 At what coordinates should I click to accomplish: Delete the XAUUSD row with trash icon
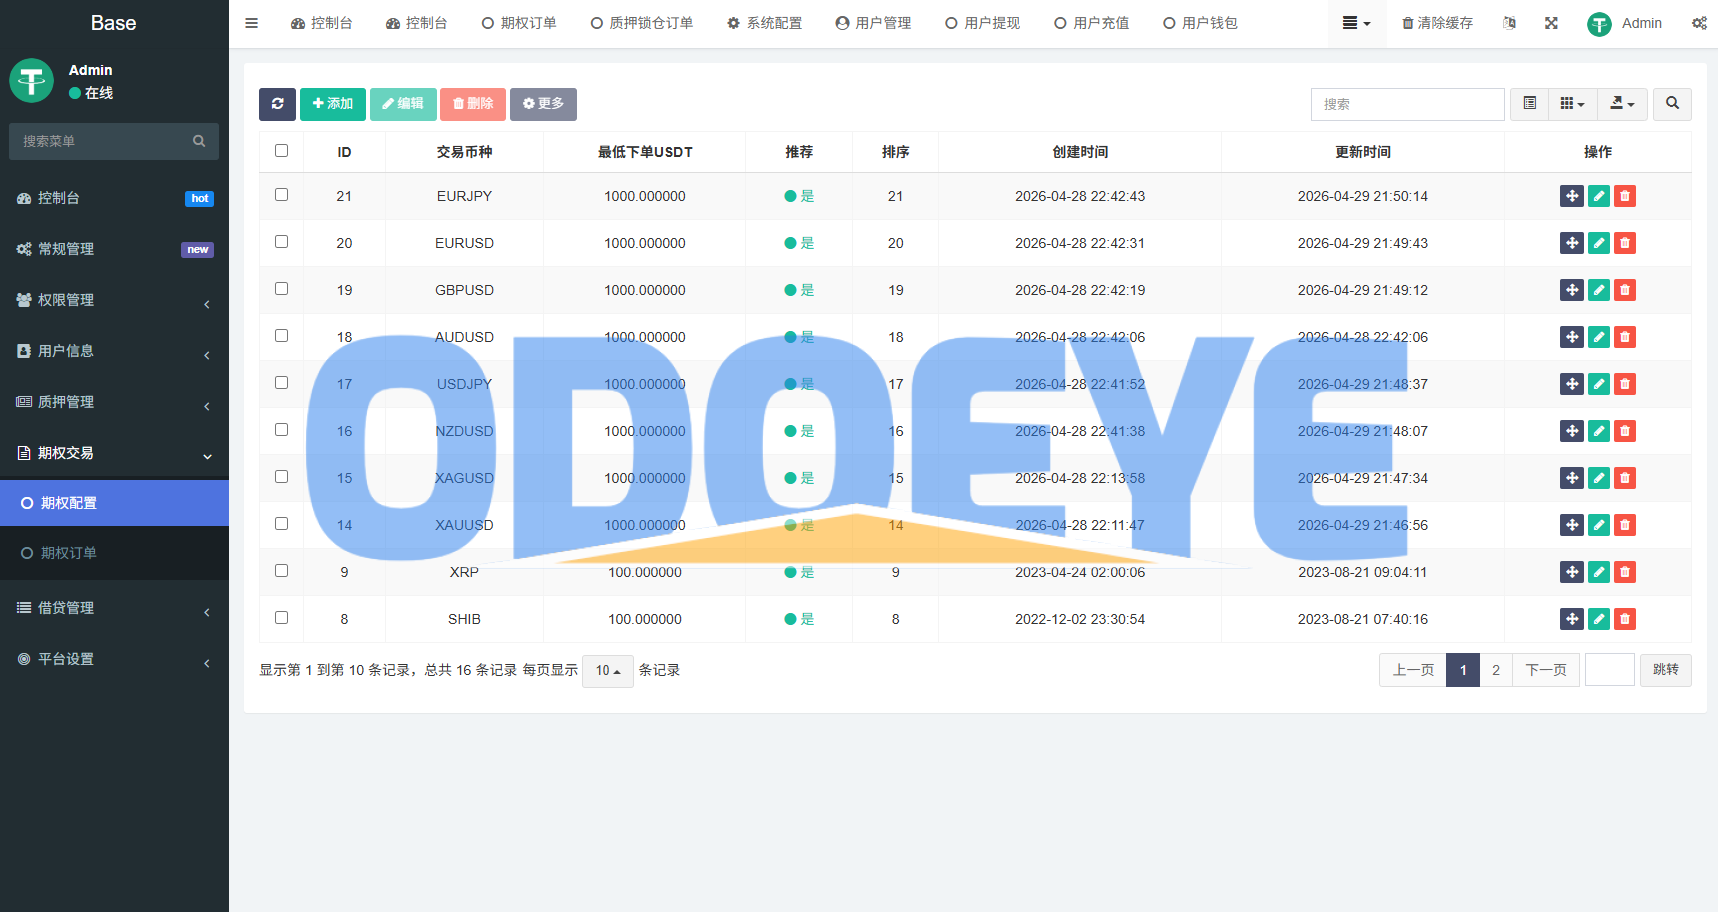(x=1625, y=525)
